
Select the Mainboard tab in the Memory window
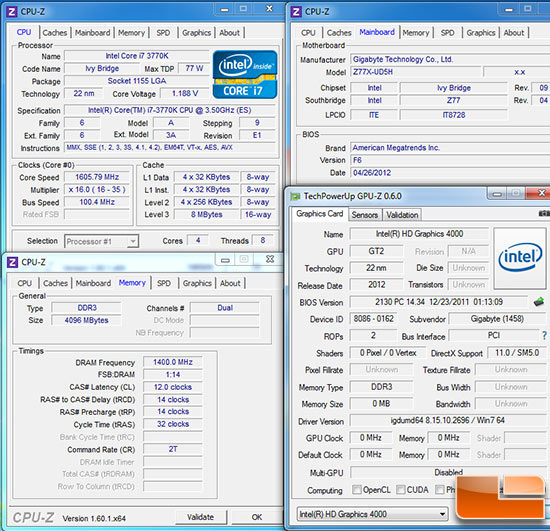pos(93,283)
